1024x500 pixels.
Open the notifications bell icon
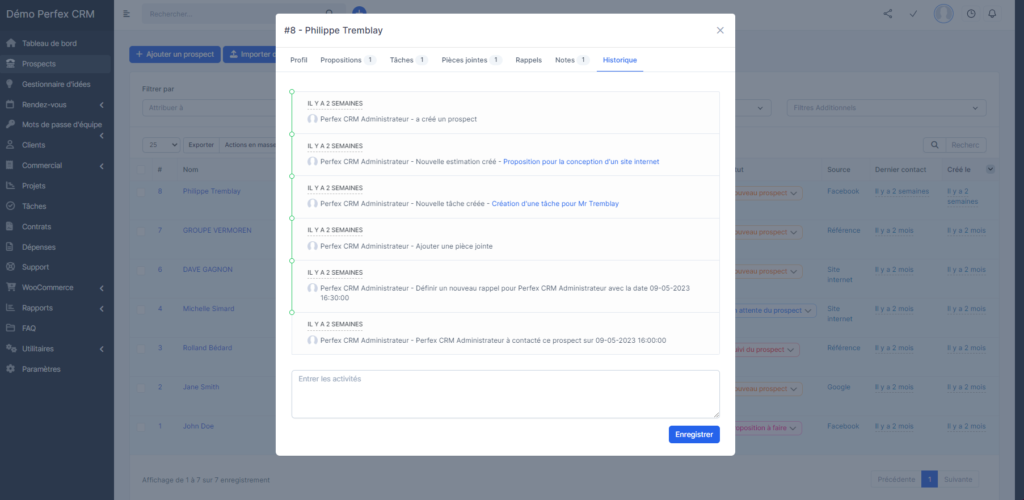(992, 14)
